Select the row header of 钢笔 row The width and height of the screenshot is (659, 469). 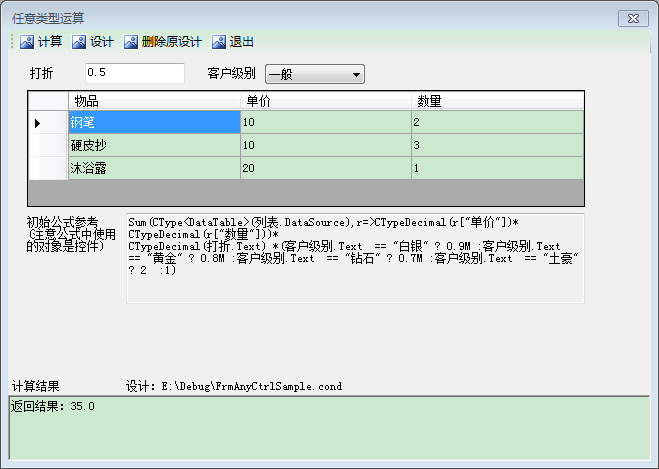[x=47, y=122]
